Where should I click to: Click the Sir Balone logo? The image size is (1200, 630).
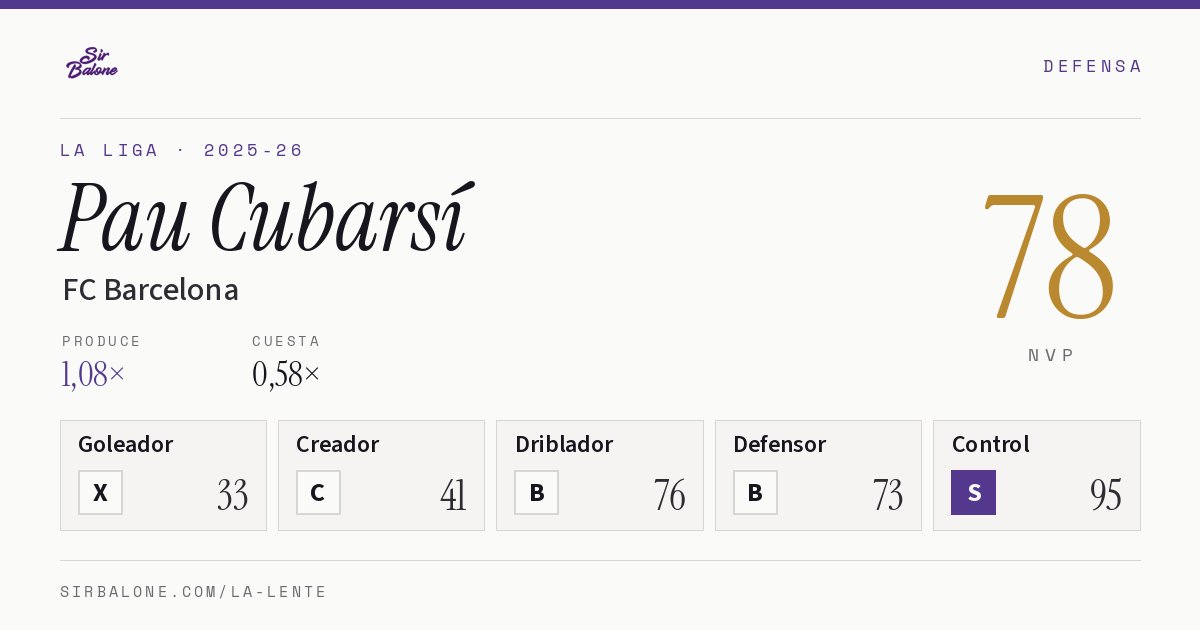point(92,63)
